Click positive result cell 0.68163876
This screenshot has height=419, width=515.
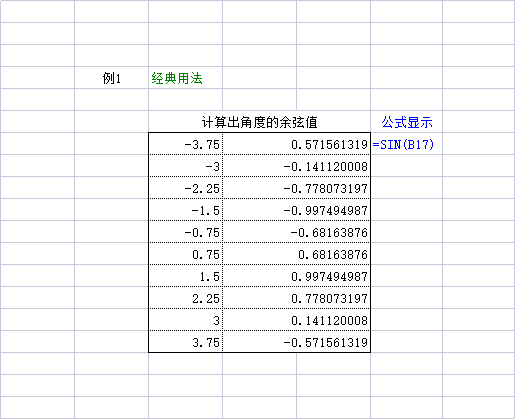point(296,254)
